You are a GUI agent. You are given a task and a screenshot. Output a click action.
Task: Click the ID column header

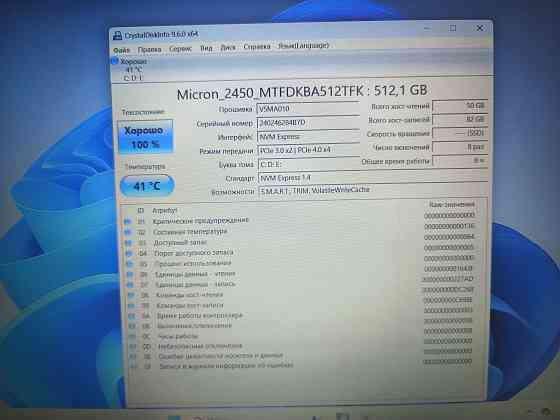coord(140,211)
